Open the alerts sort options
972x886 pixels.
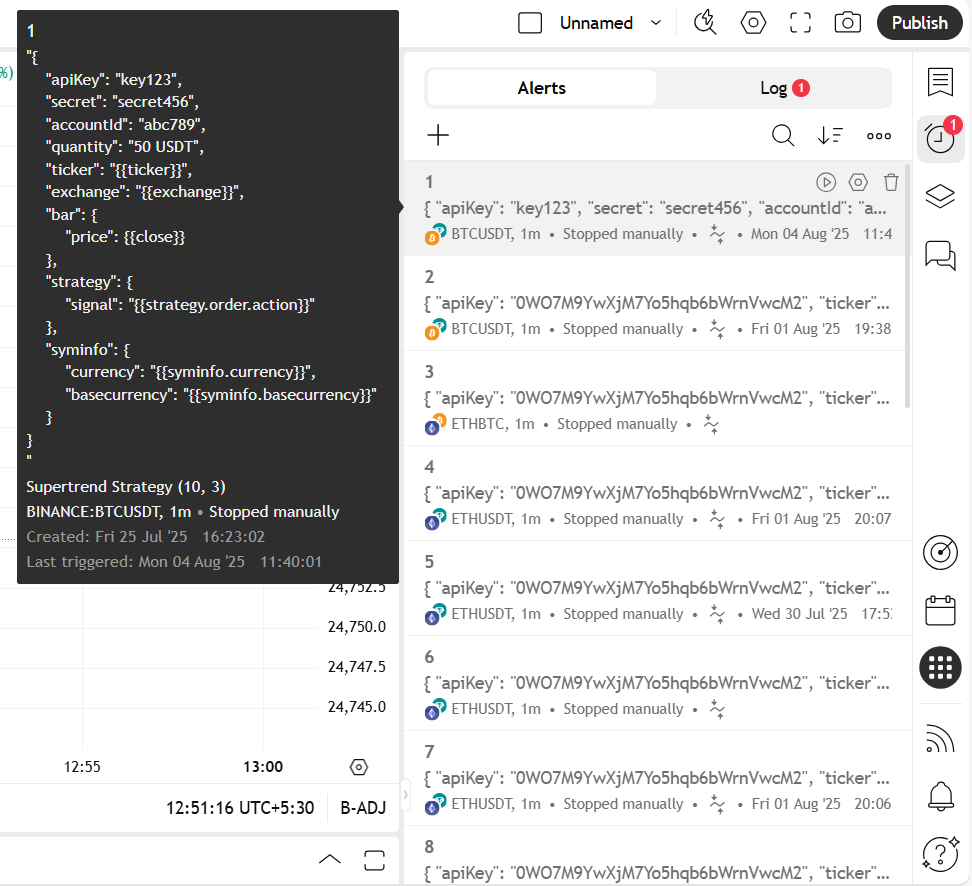pos(830,136)
